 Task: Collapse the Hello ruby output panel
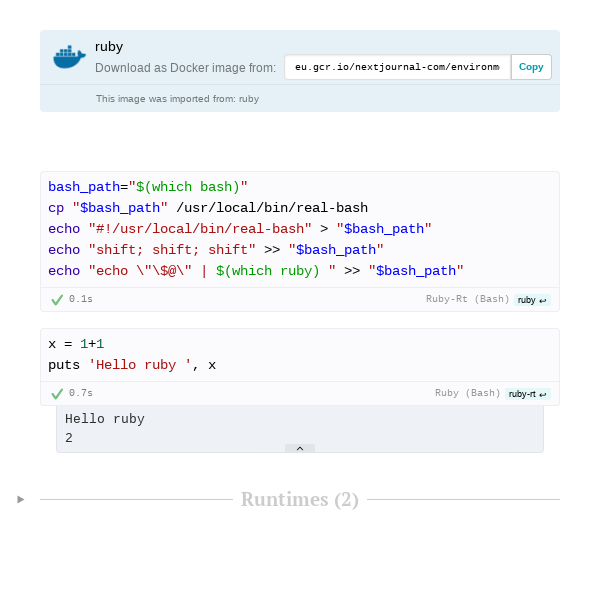point(300,448)
